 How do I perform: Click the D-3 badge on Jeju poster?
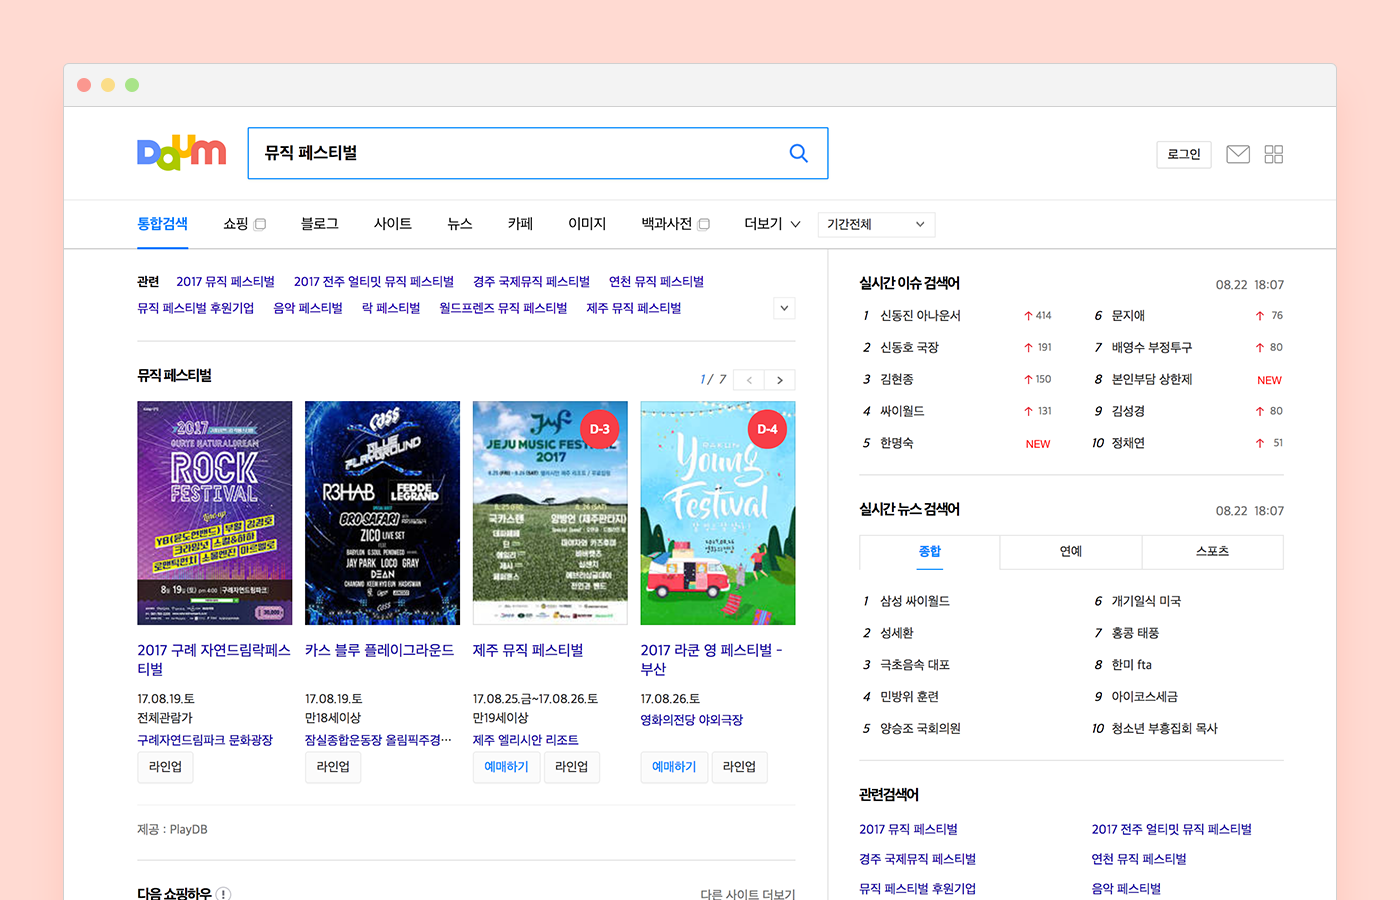click(x=600, y=429)
